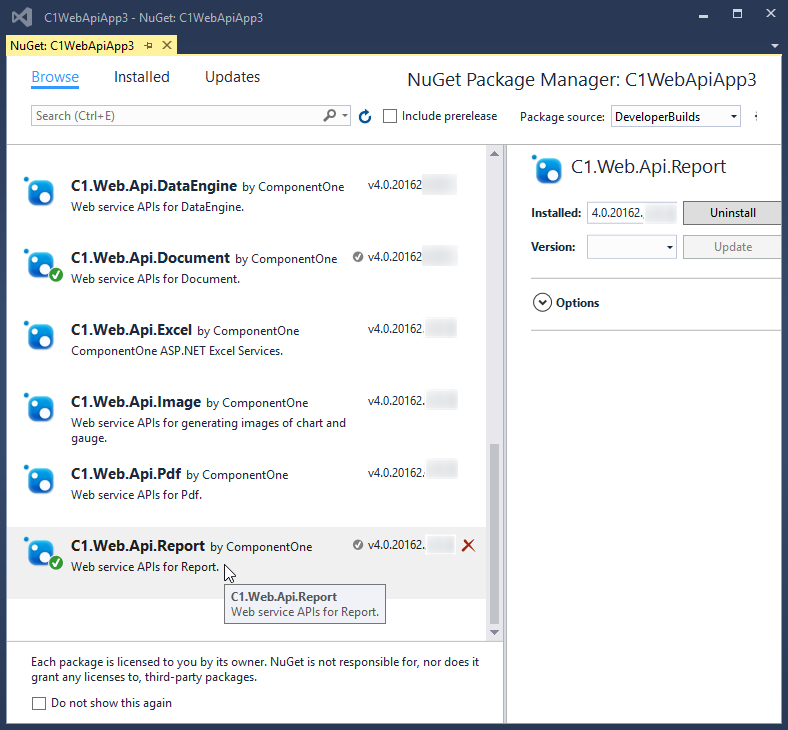The width and height of the screenshot is (788, 730).
Task: Click the red X uninstall icon for C1.Web.Api.Report
Action: 468,545
